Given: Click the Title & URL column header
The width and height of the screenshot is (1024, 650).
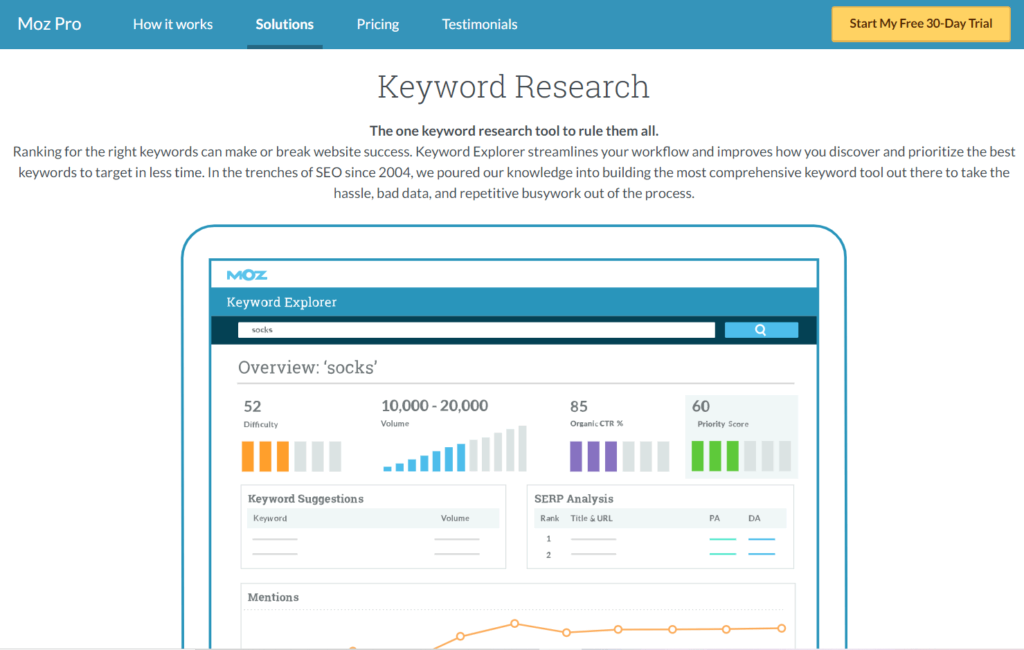Looking at the screenshot, I should point(592,518).
